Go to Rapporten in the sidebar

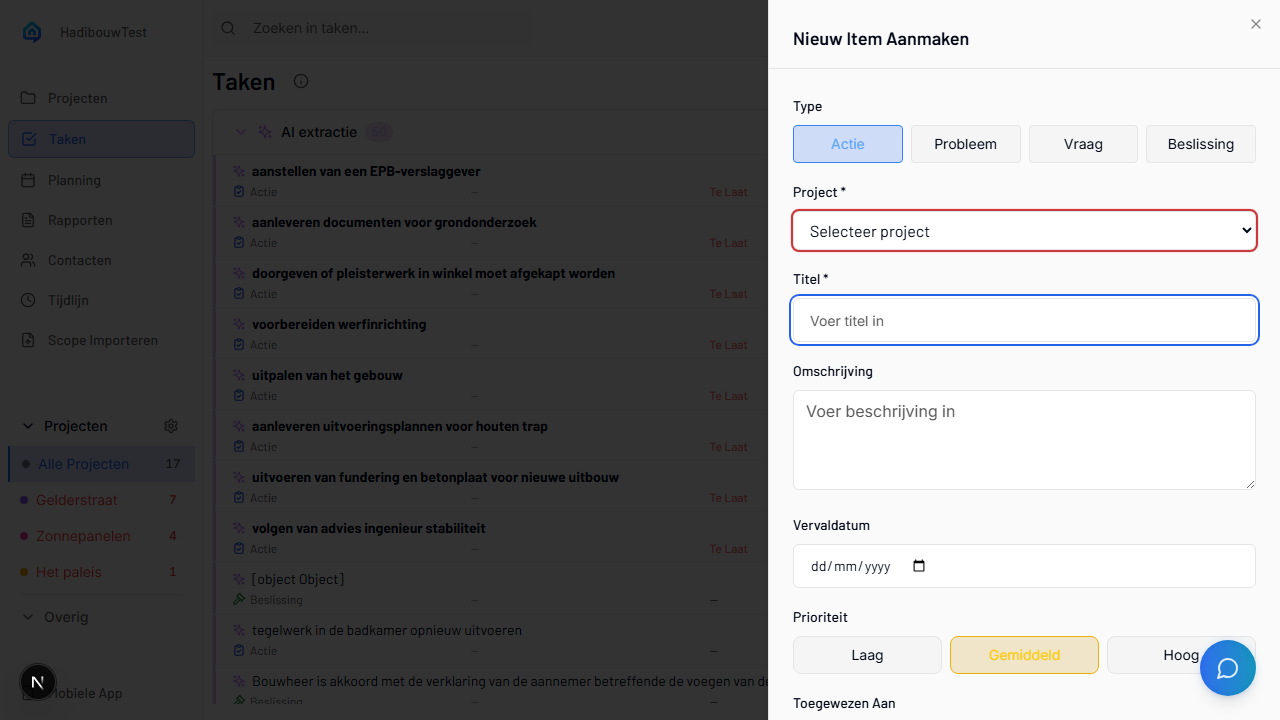[80, 220]
